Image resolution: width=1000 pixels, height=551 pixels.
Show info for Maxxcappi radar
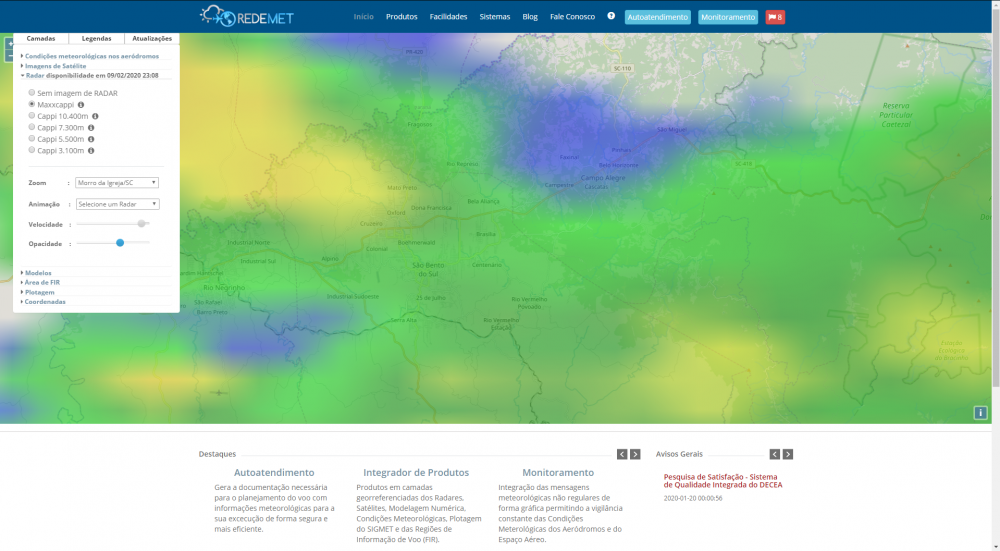[81, 104]
